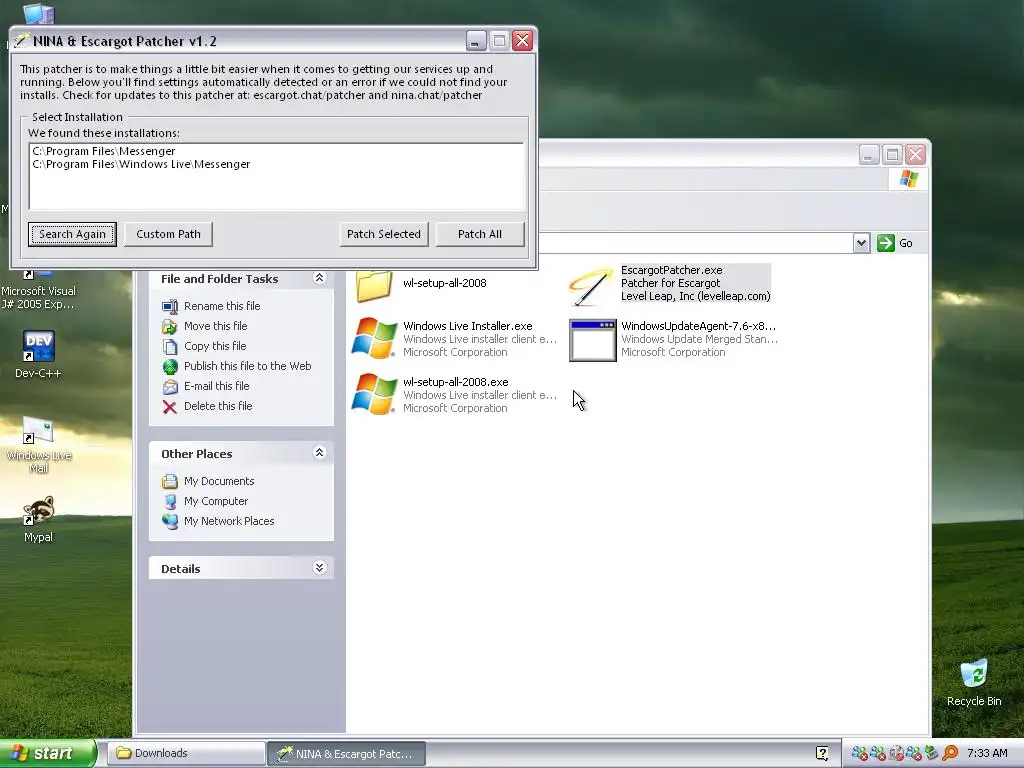Click the orange magnifier tray icon
This screenshot has width=1024, height=768.
point(950,754)
